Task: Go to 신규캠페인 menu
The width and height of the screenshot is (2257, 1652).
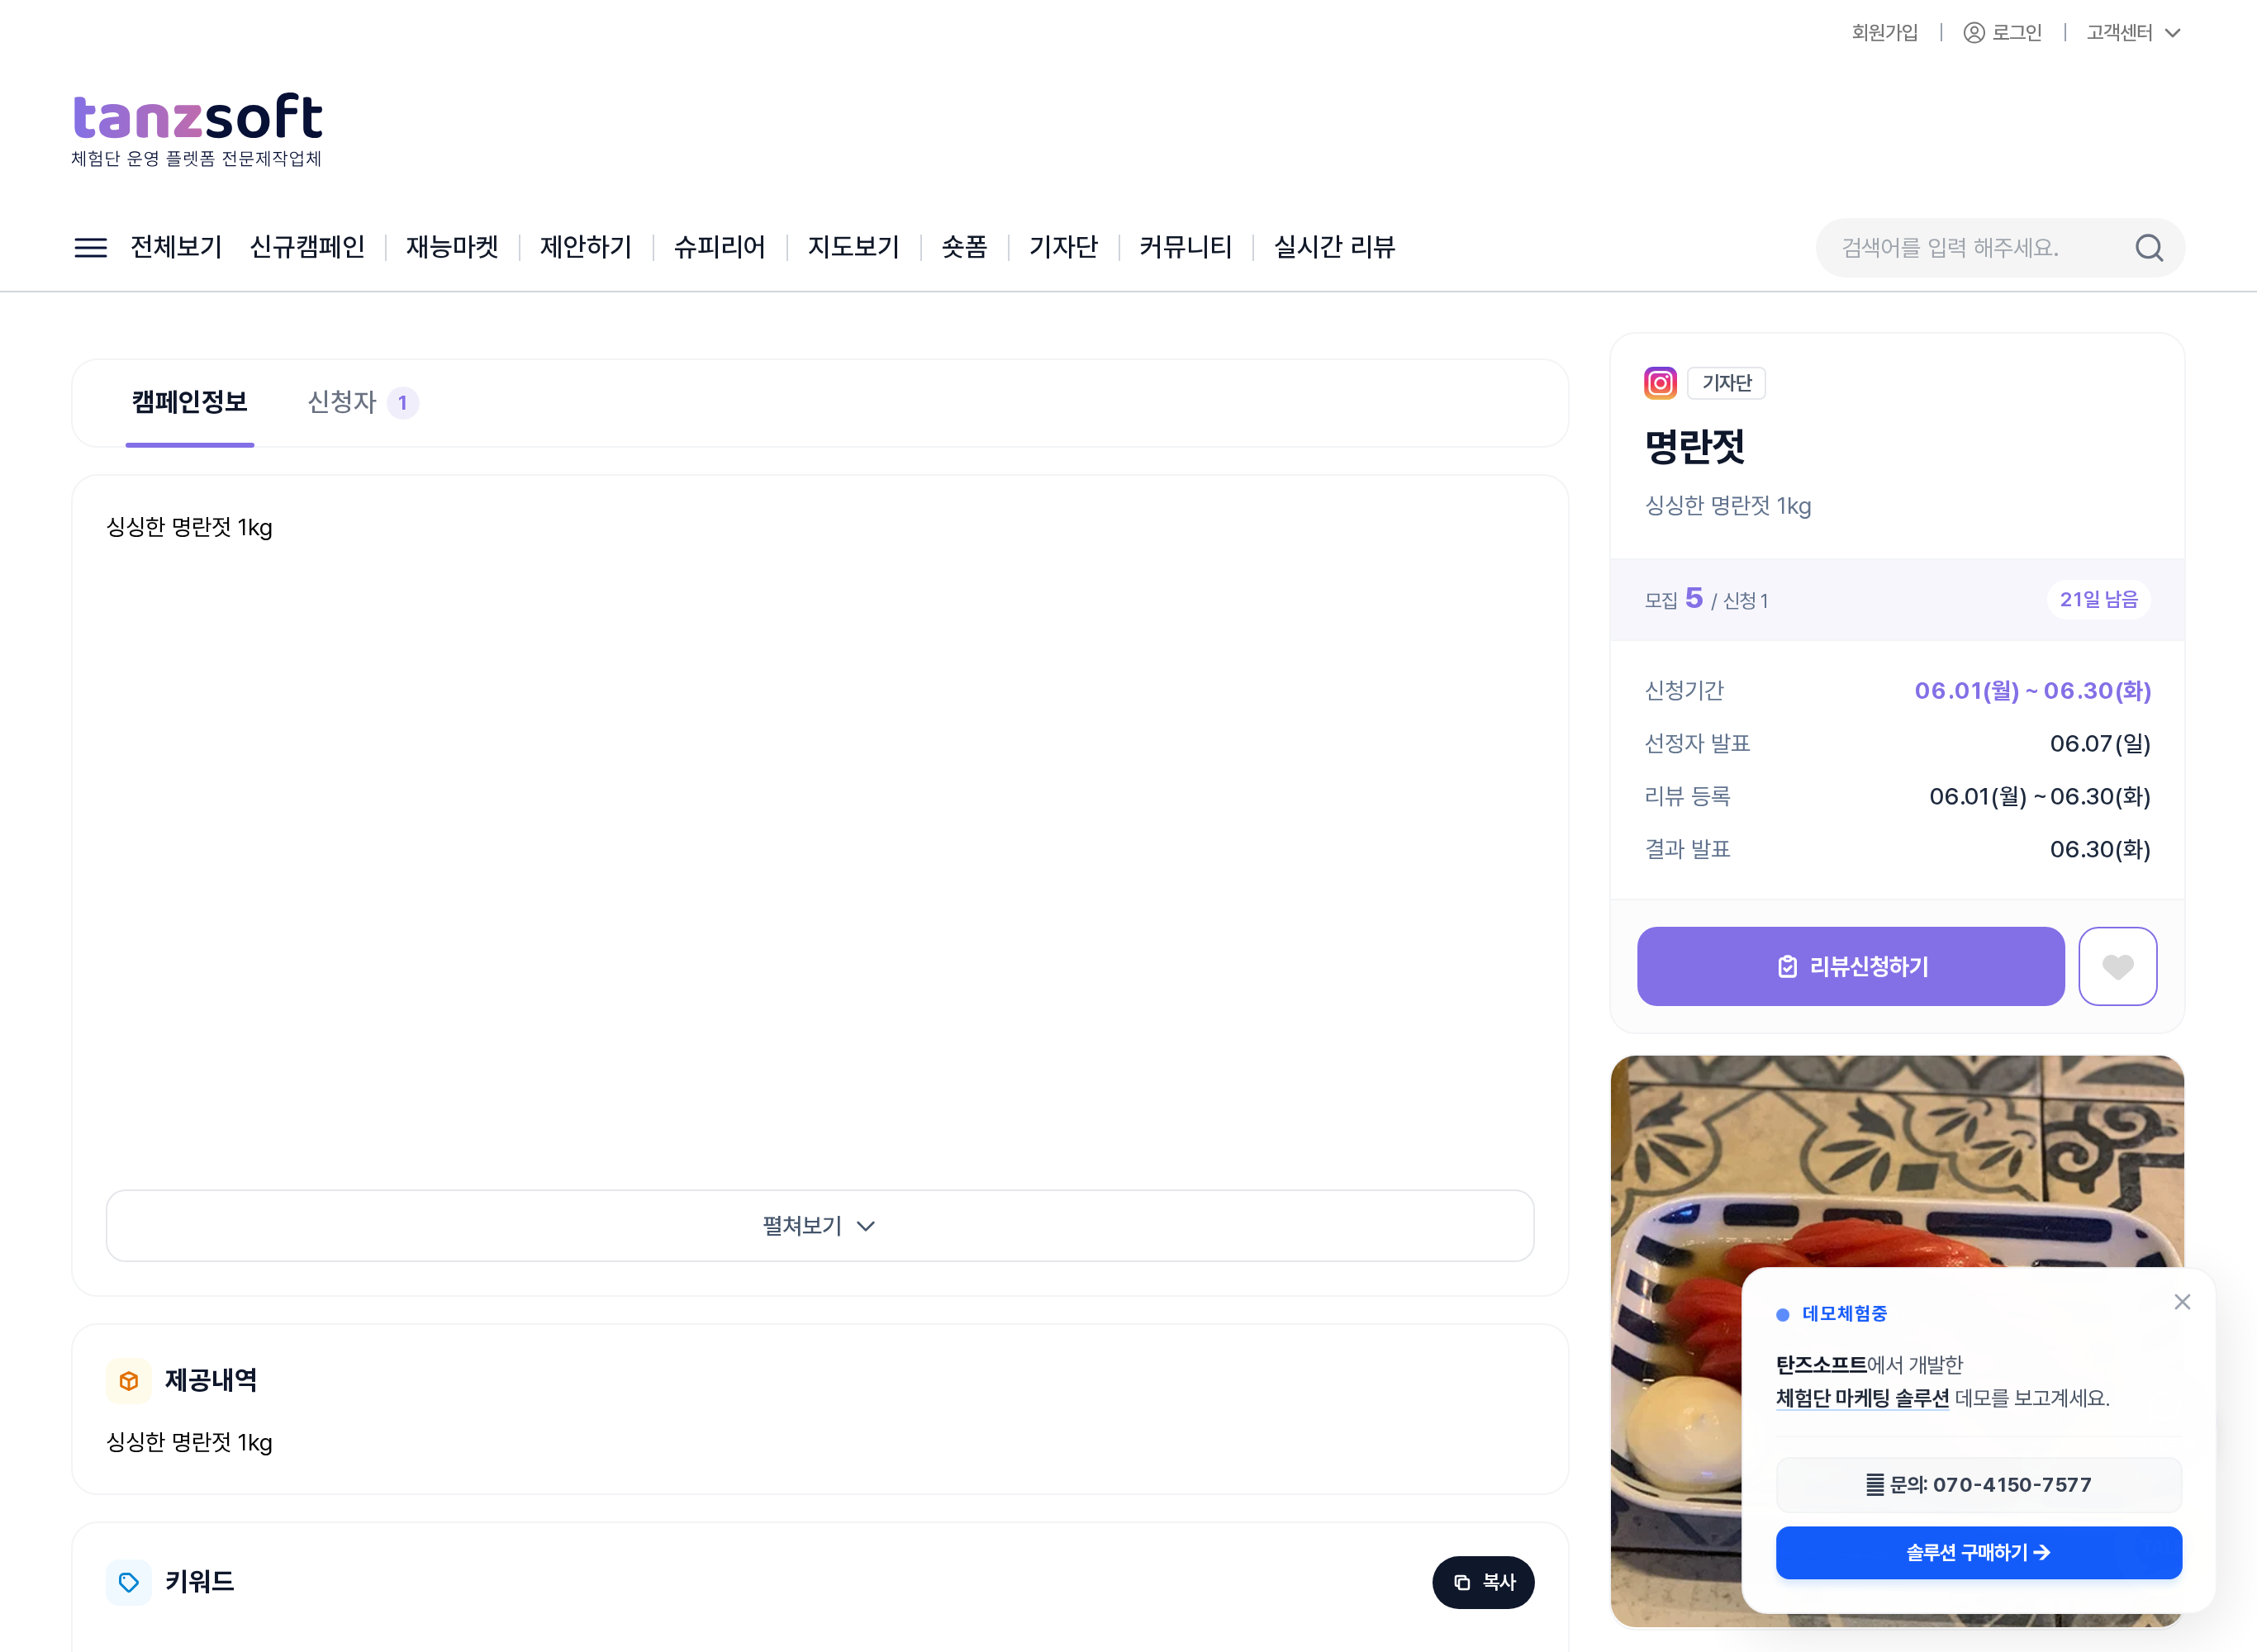Action: [307, 247]
